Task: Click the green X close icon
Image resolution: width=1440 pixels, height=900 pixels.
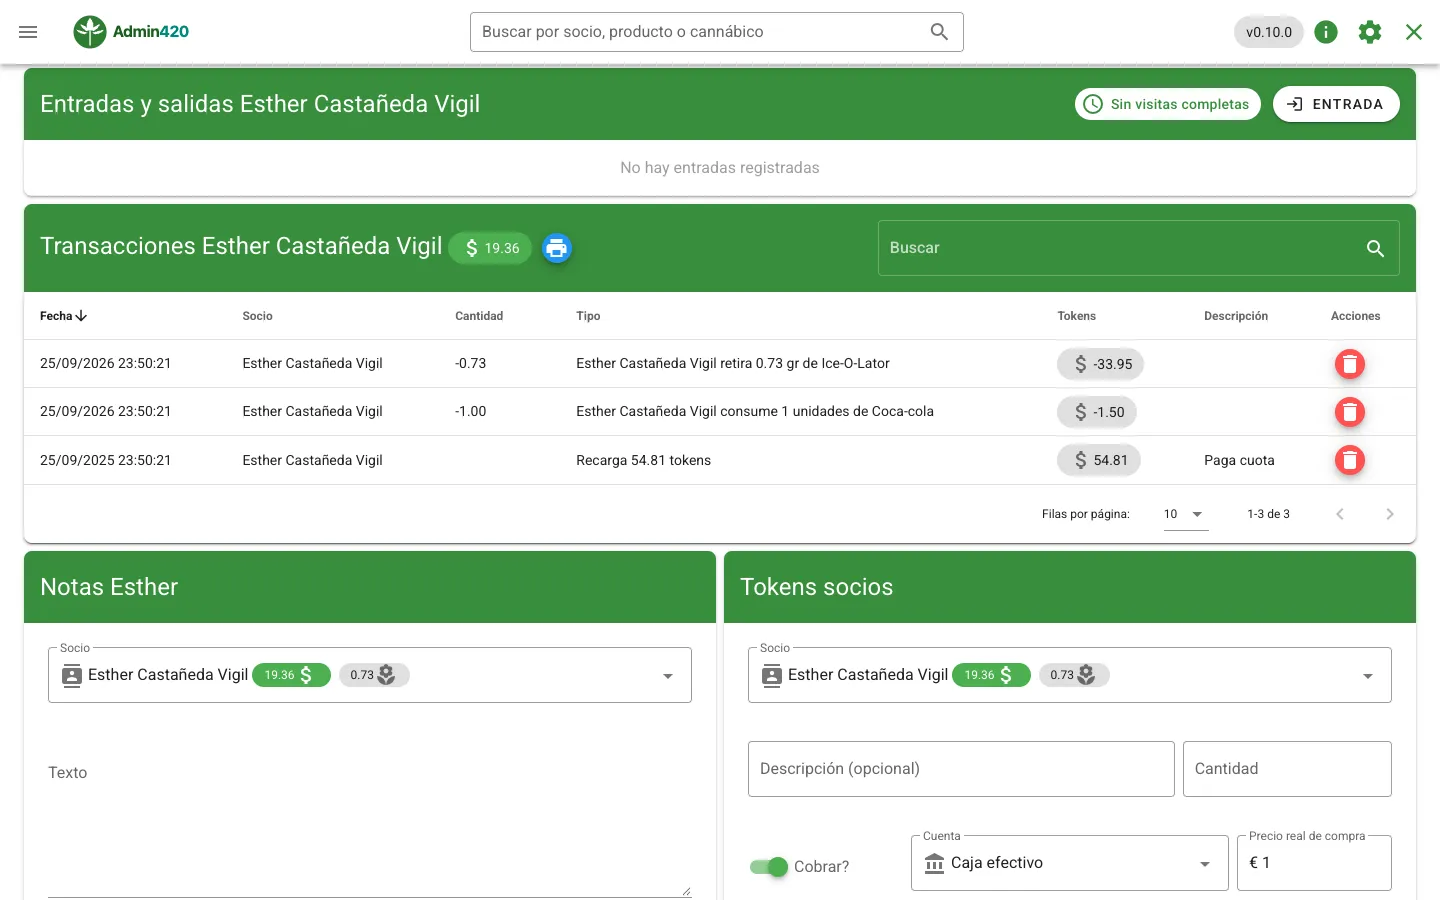Action: [x=1414, y=32]
